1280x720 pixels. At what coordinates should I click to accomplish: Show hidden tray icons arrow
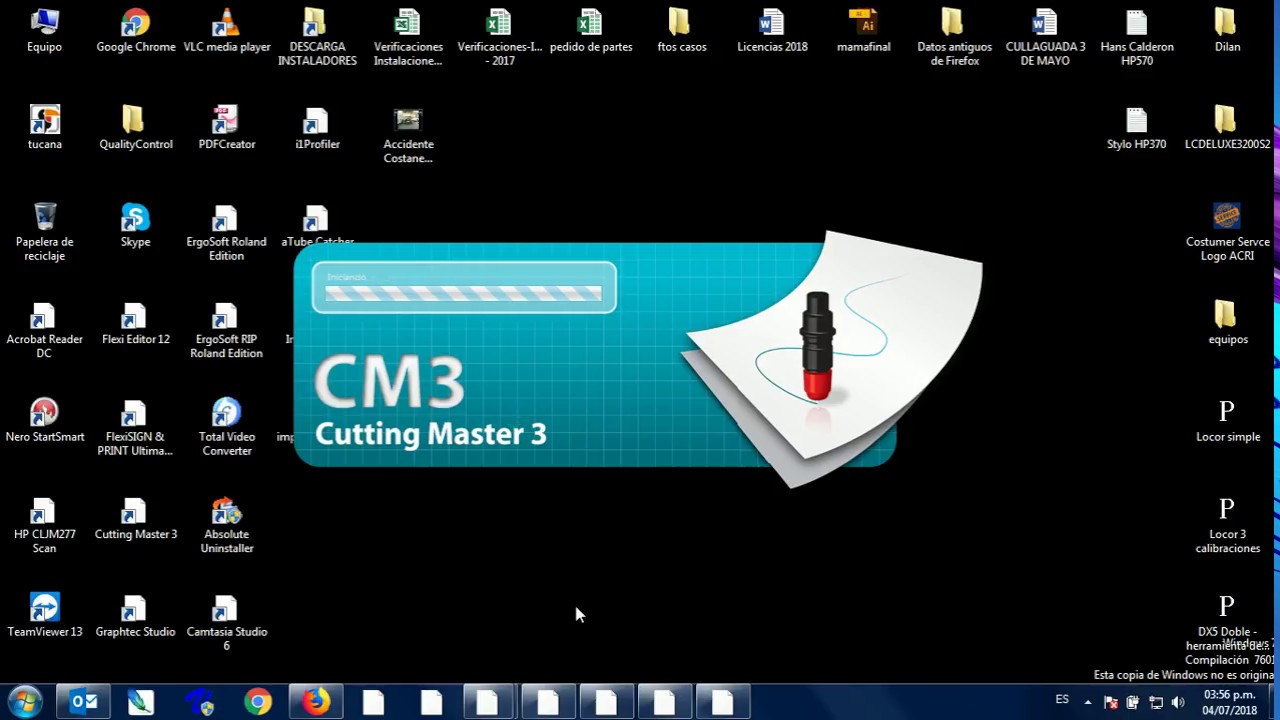1088,702
